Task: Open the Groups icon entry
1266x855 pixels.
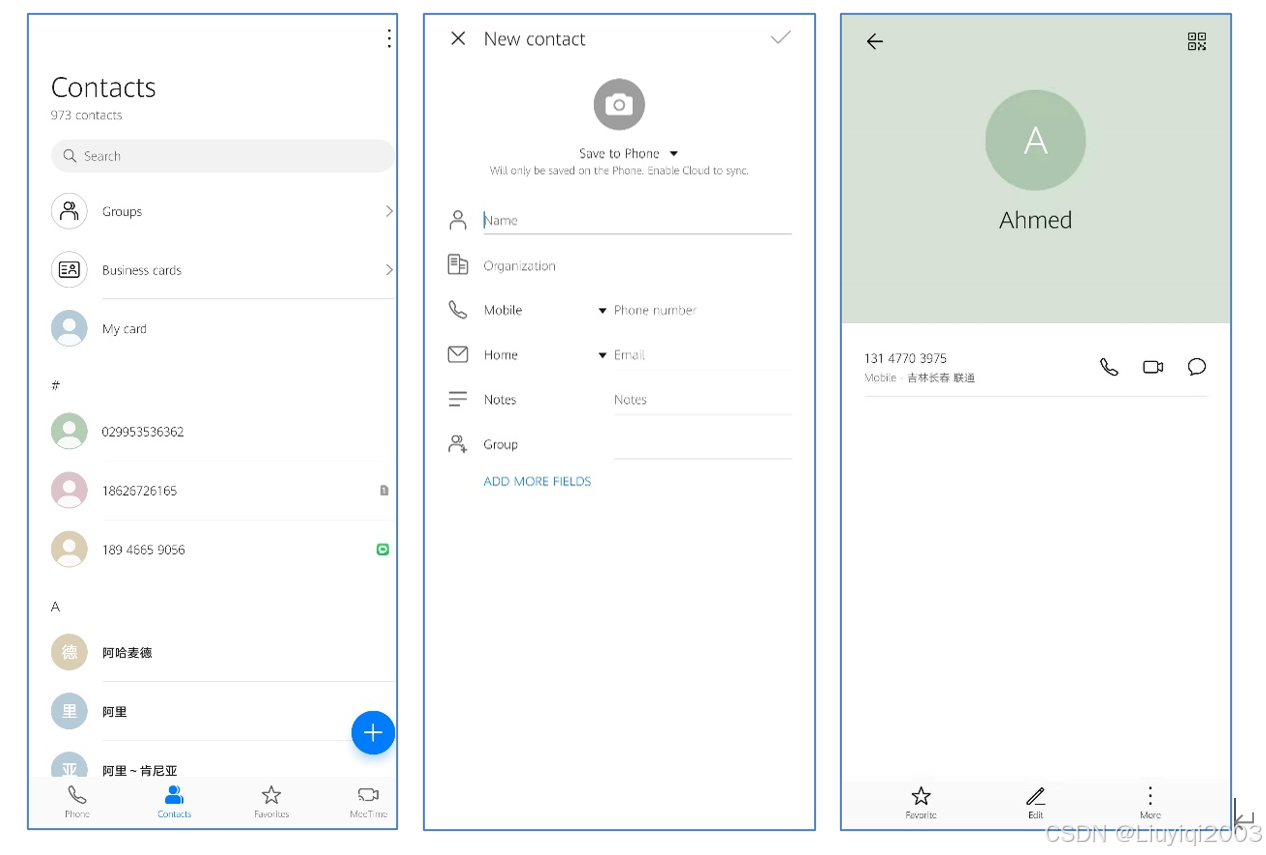Action: (69, 211)
